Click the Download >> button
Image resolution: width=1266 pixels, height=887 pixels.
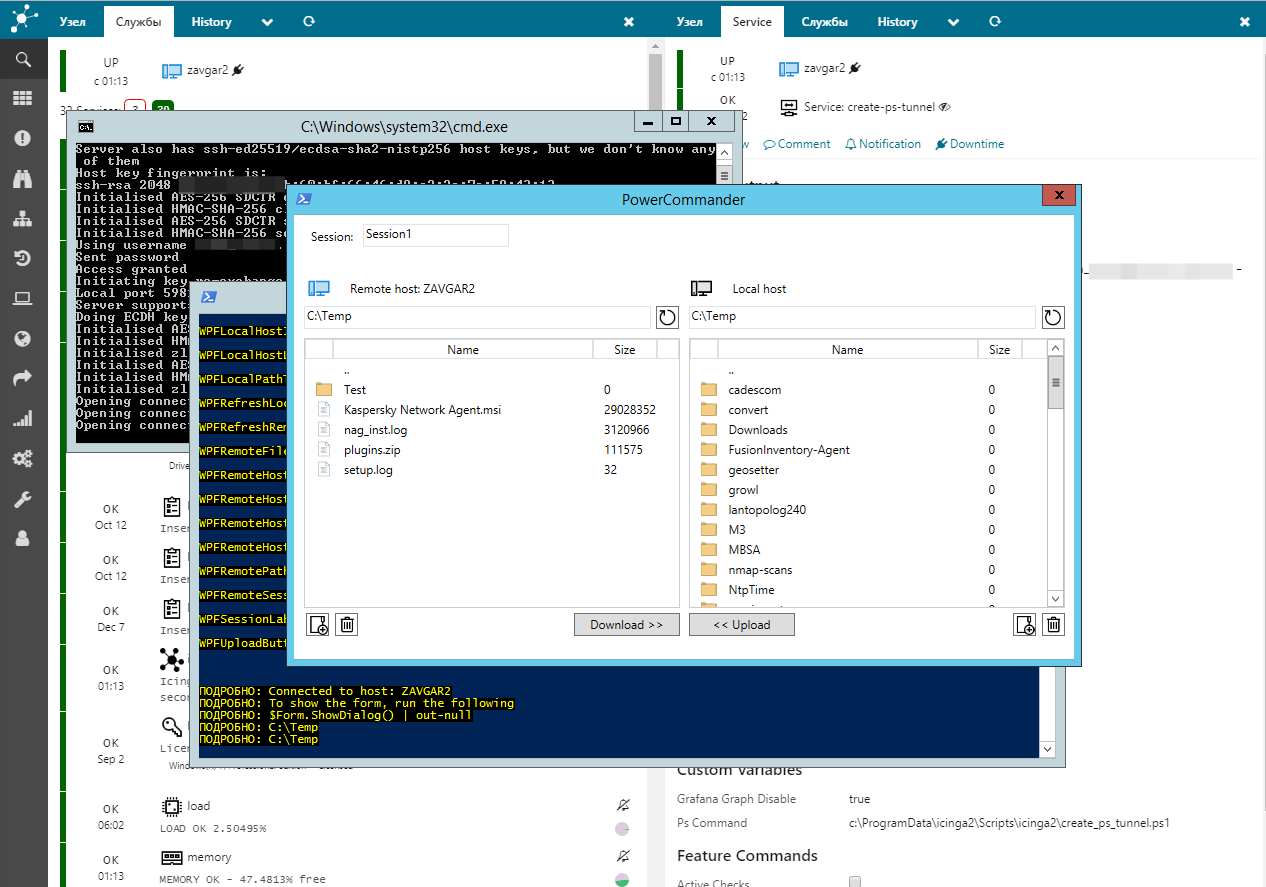[x=626, y=625]
